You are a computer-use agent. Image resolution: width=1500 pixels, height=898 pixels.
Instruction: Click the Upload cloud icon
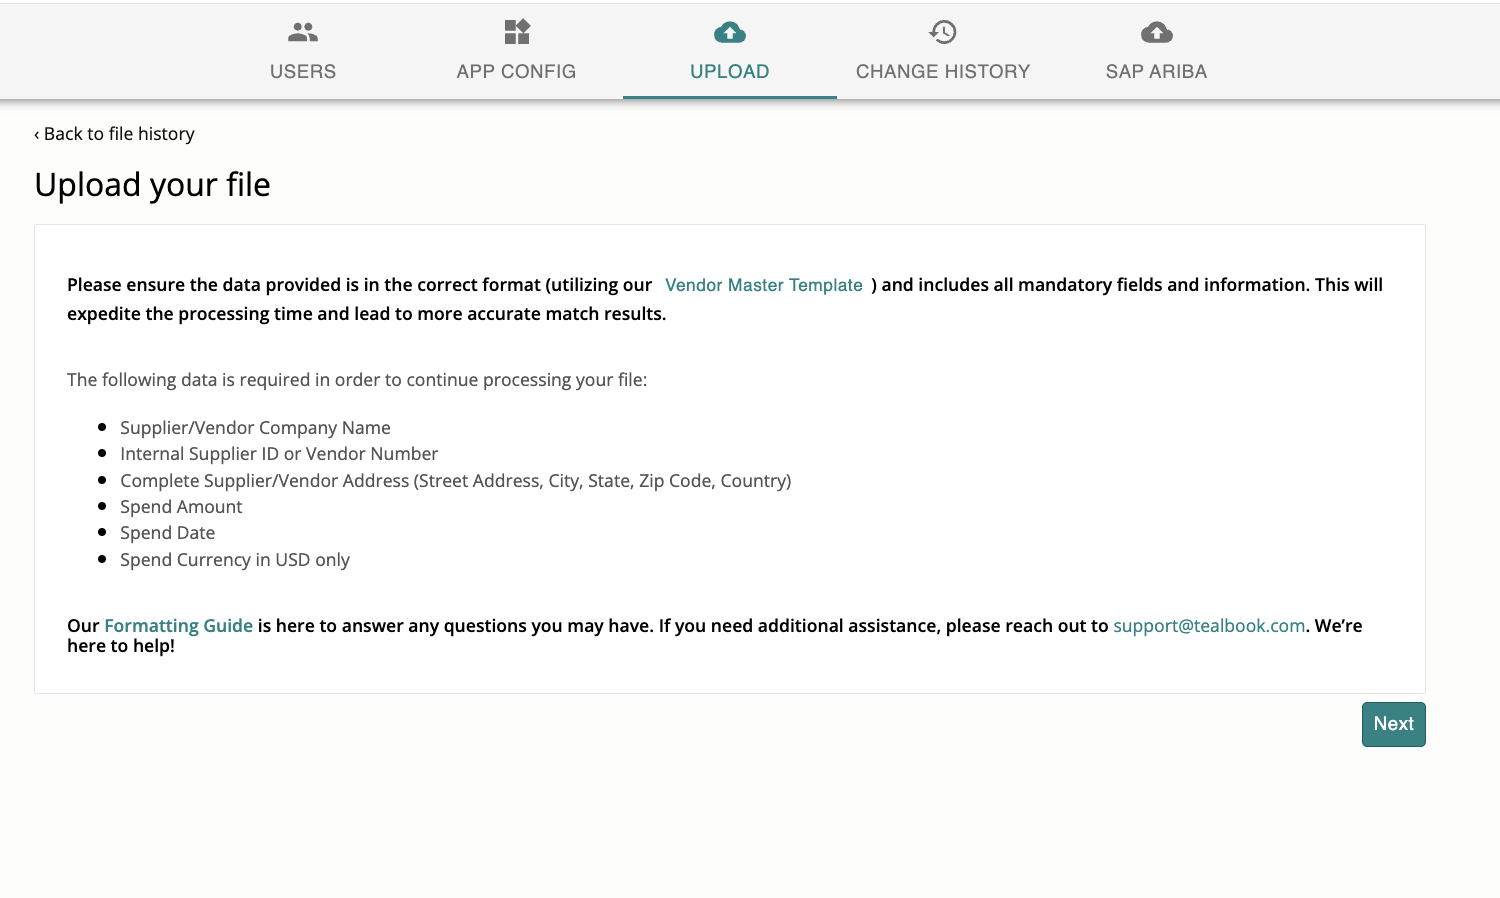tap(730, 33)
